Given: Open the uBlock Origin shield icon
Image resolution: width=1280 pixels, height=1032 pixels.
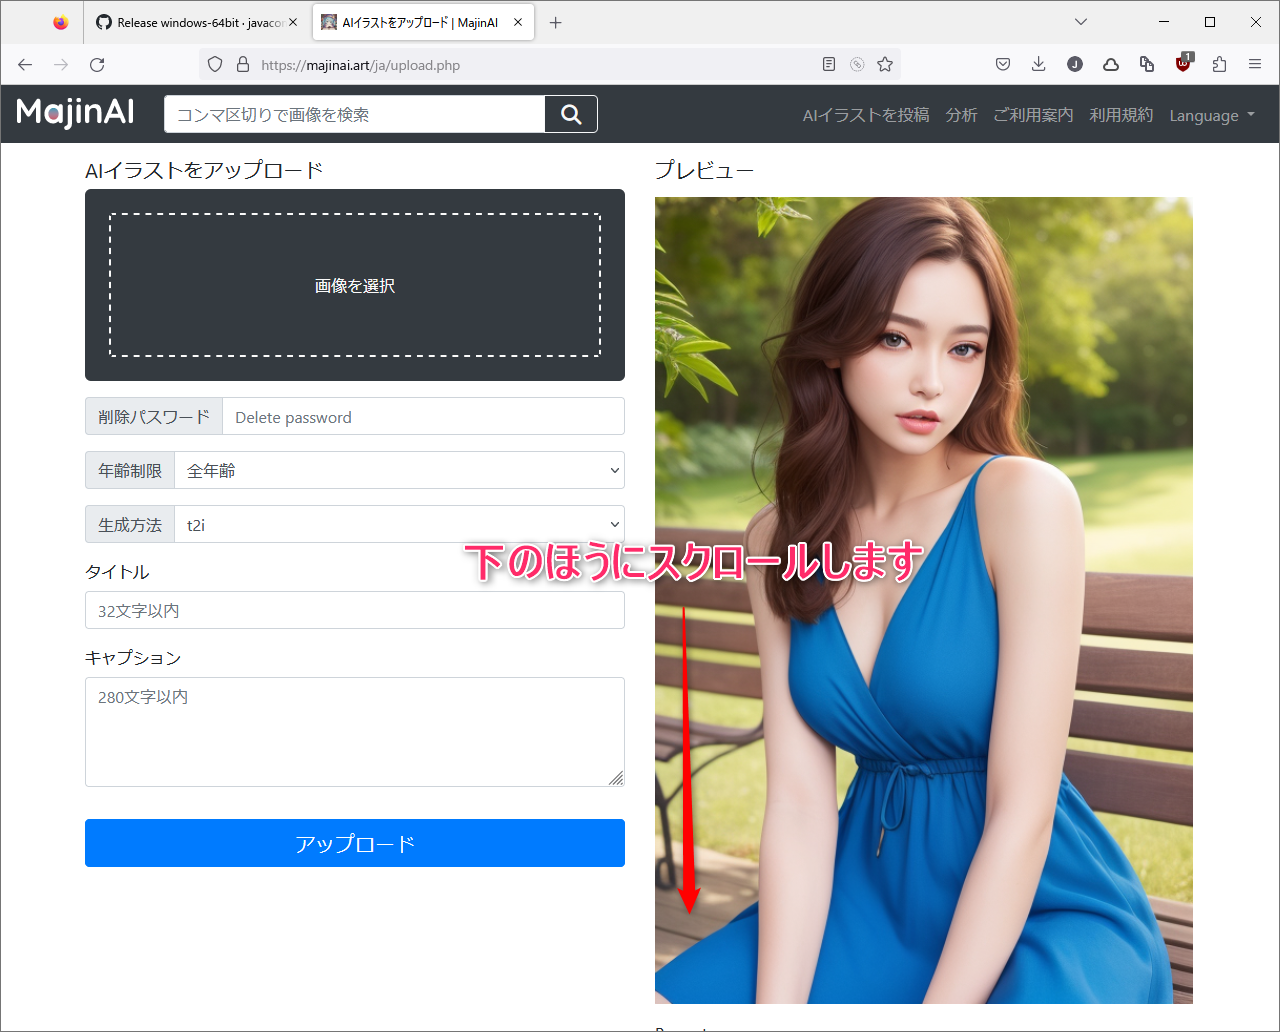Looking at the screenshot, I should click(x=1183, y=64).
